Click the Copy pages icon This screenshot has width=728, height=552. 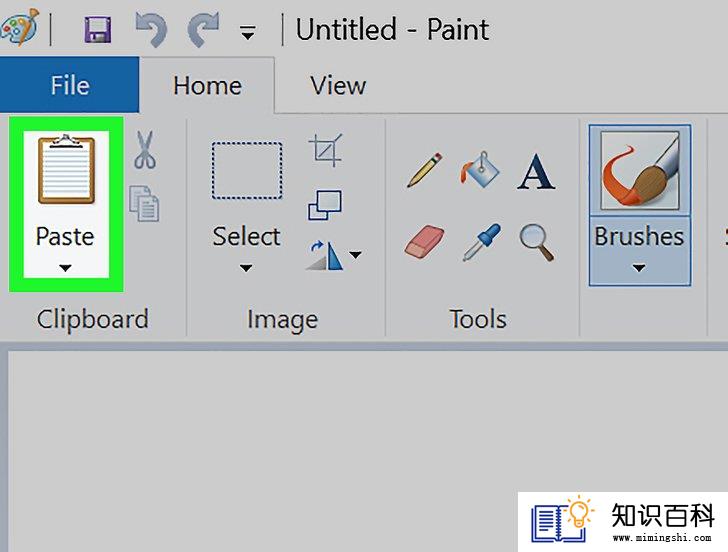(x=144, y=203)
